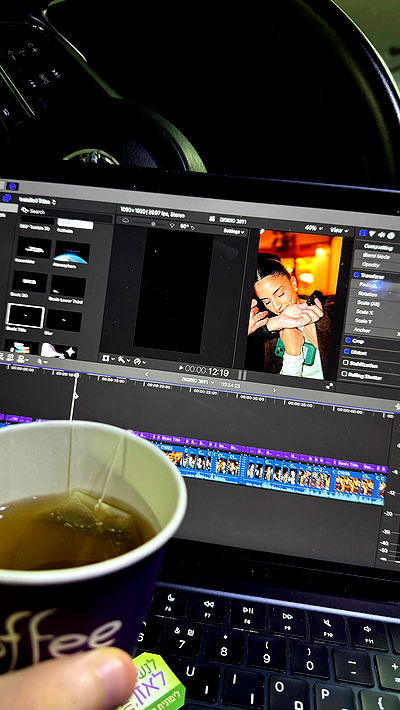Open the transform tool pop-up under viewer

108,358
